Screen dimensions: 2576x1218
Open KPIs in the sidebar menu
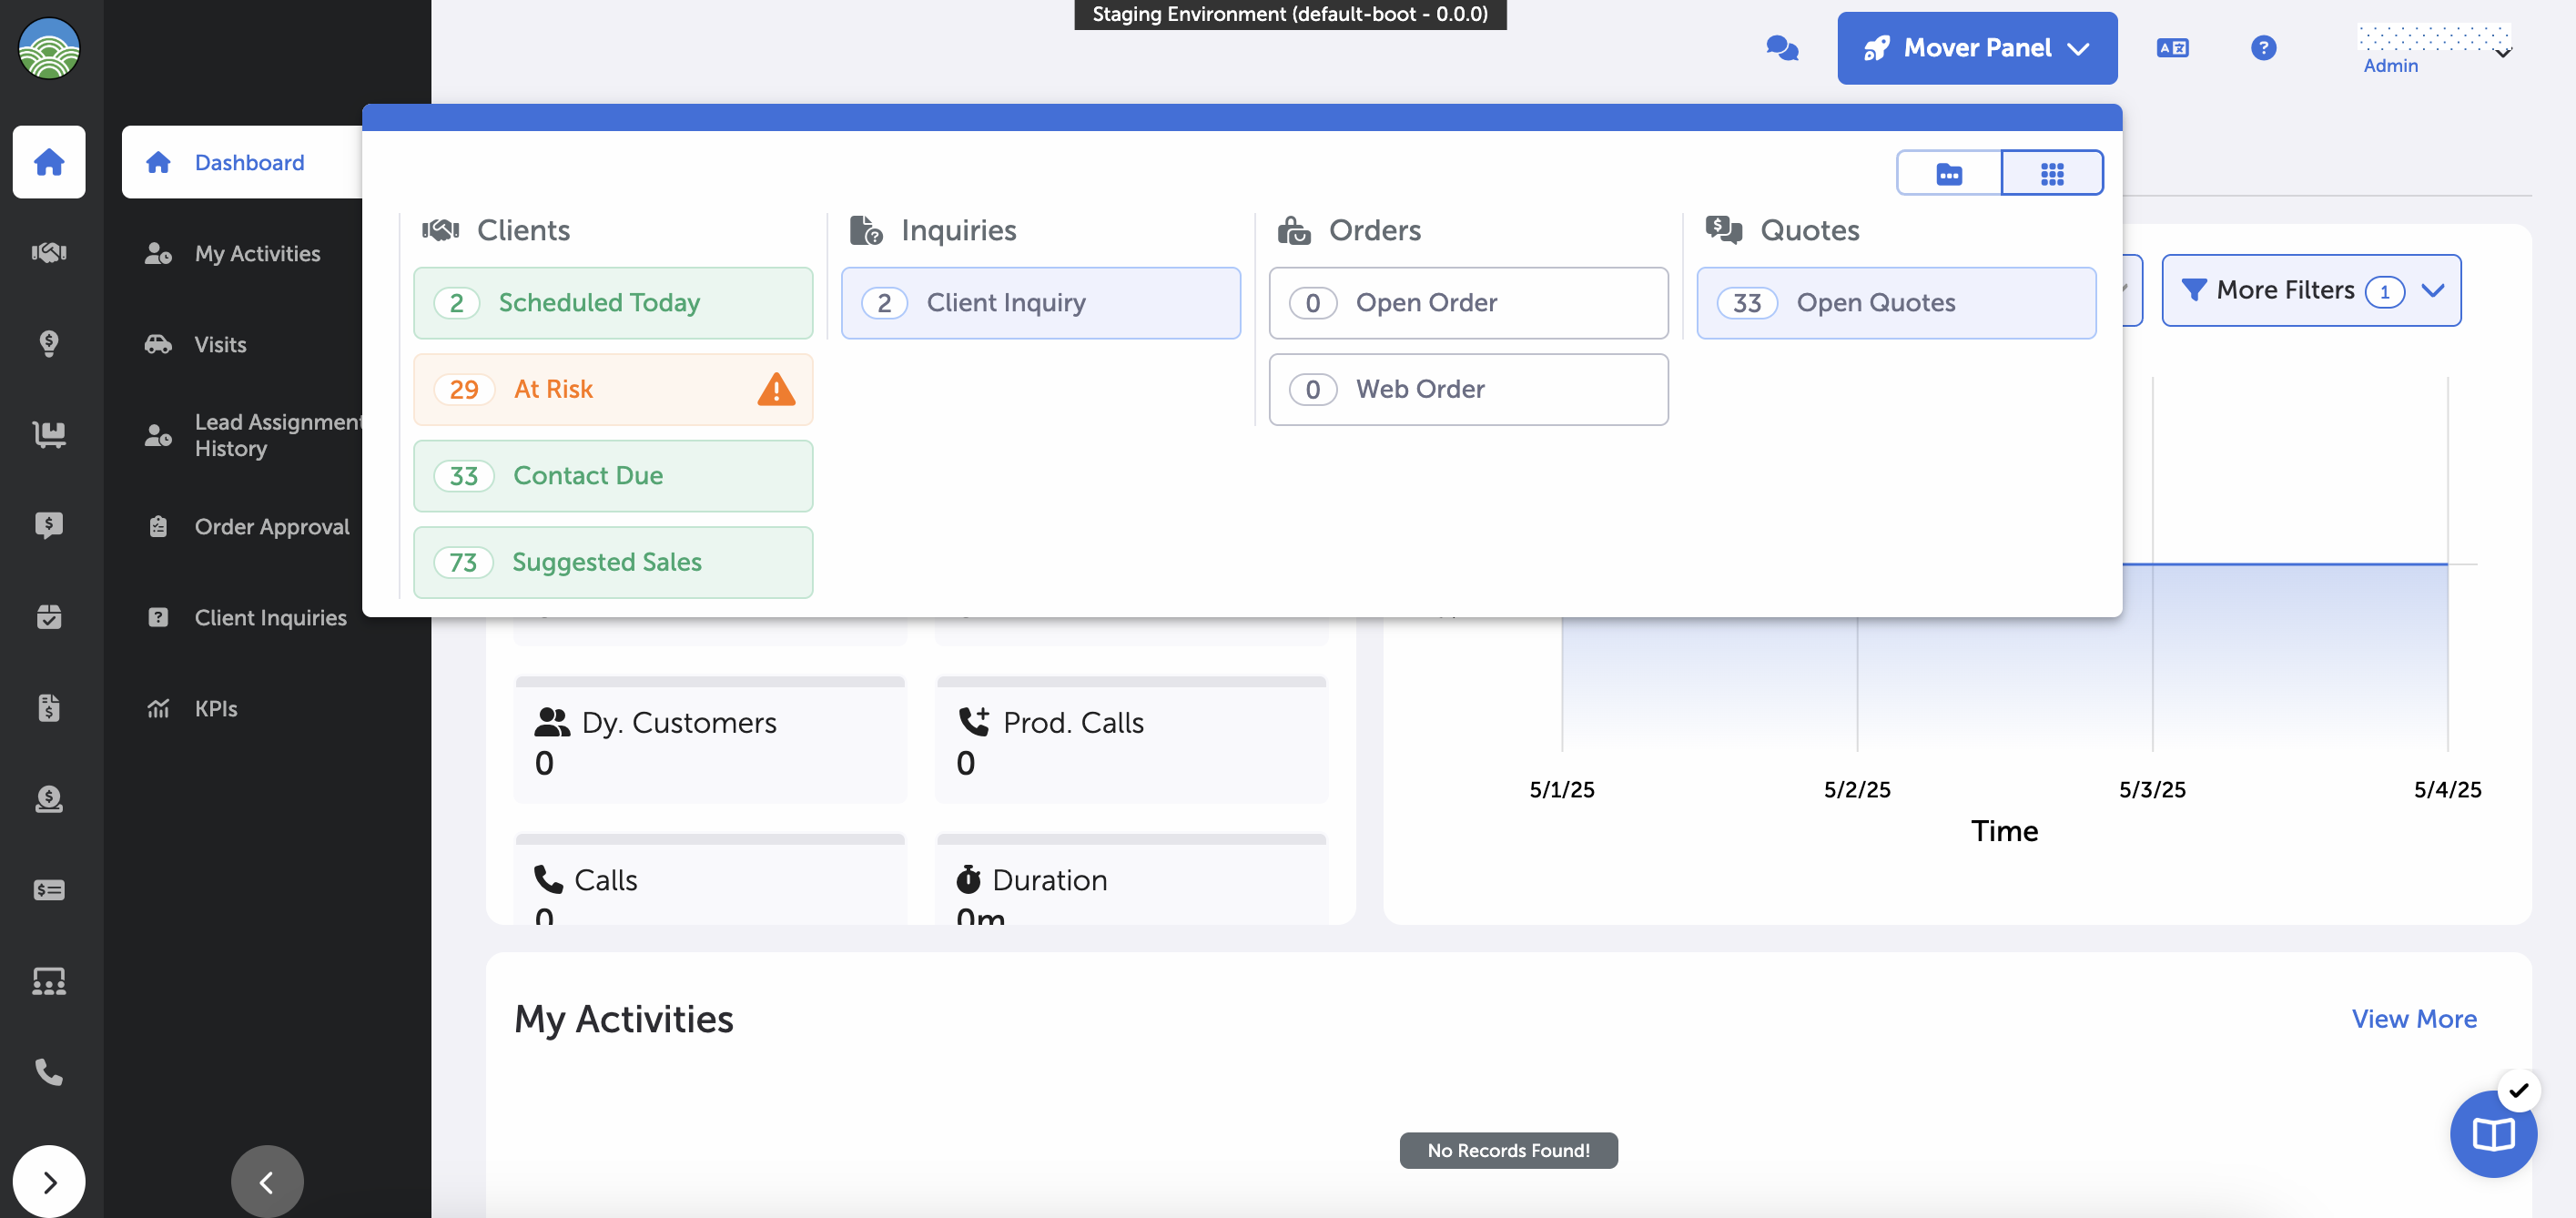point(215,708)
